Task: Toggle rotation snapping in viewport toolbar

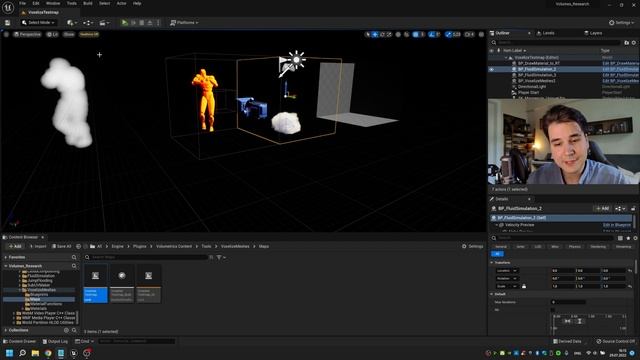Action: coord(432,35)
